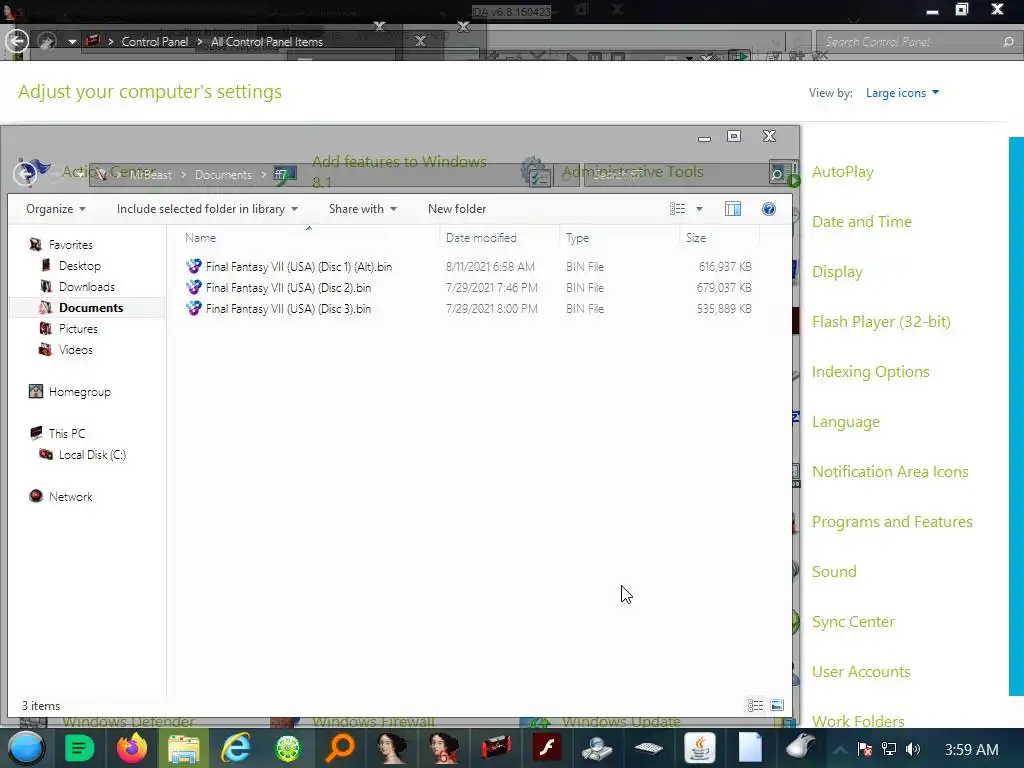Sort by Type column header
Viewport: 1024px width, 768px height.
tap(577, 238)
